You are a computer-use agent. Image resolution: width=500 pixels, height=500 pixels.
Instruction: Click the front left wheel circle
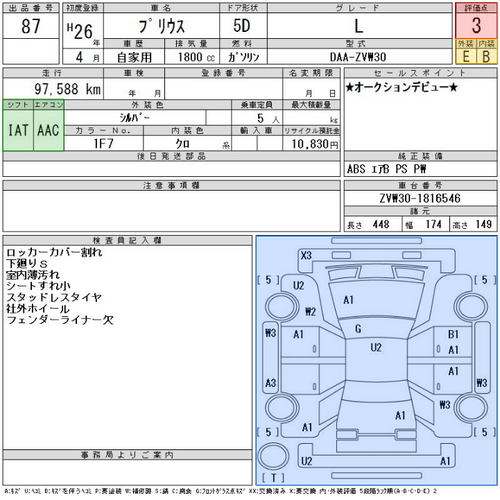click(x=282, y=308)
